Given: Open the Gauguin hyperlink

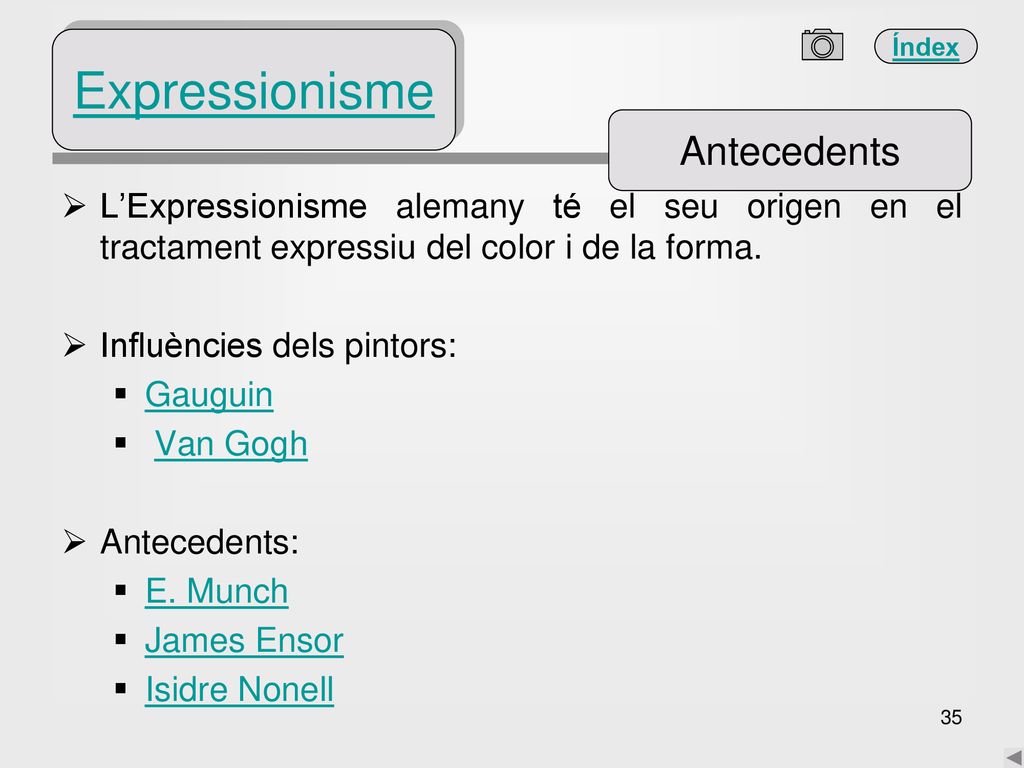Looking at the screenshot, I should tap(209, 395).
